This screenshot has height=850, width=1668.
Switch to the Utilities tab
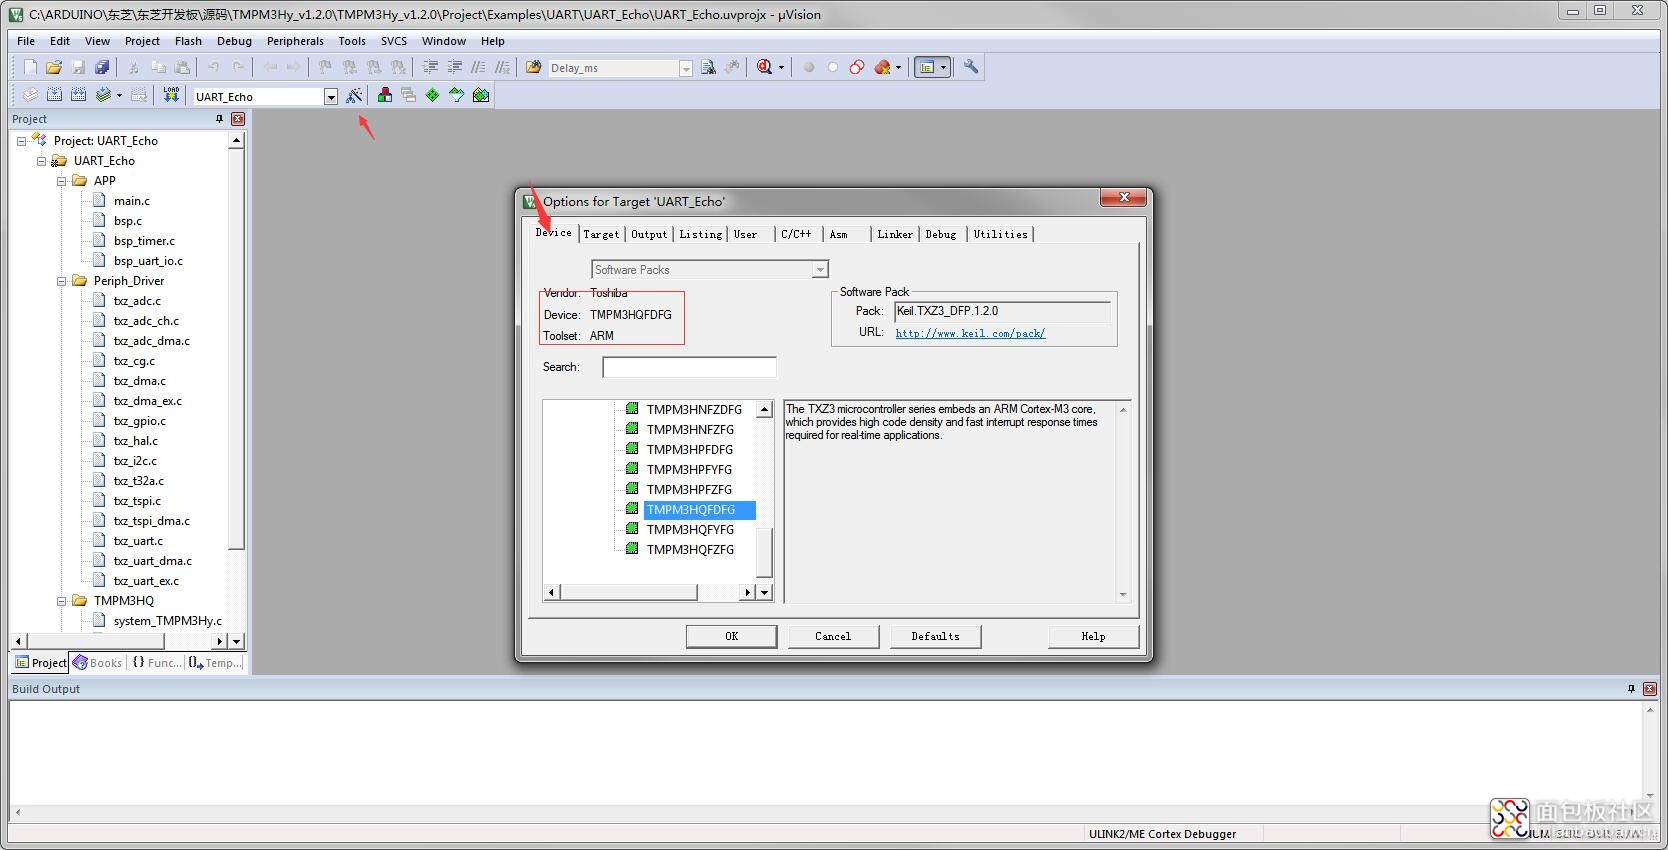pyautogui.click(x=1000, y=234)
